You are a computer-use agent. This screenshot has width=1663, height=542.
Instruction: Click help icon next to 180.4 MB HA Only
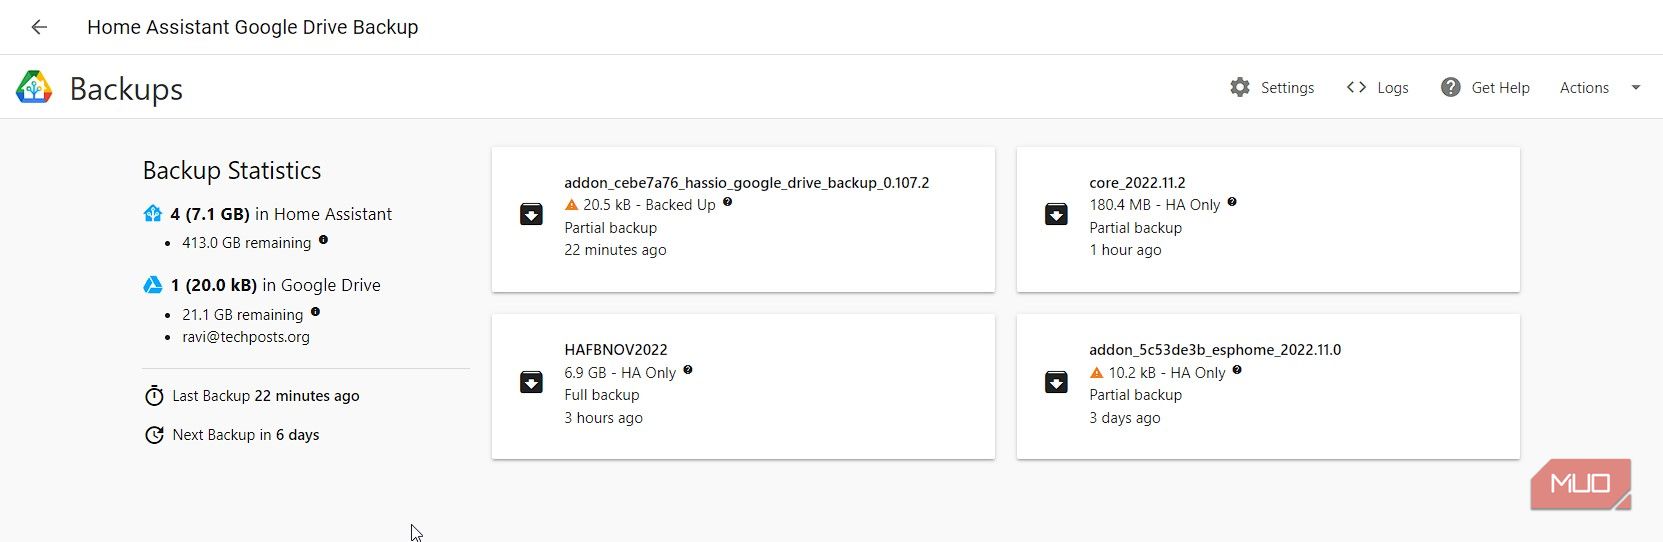[x=1231, y=202]
